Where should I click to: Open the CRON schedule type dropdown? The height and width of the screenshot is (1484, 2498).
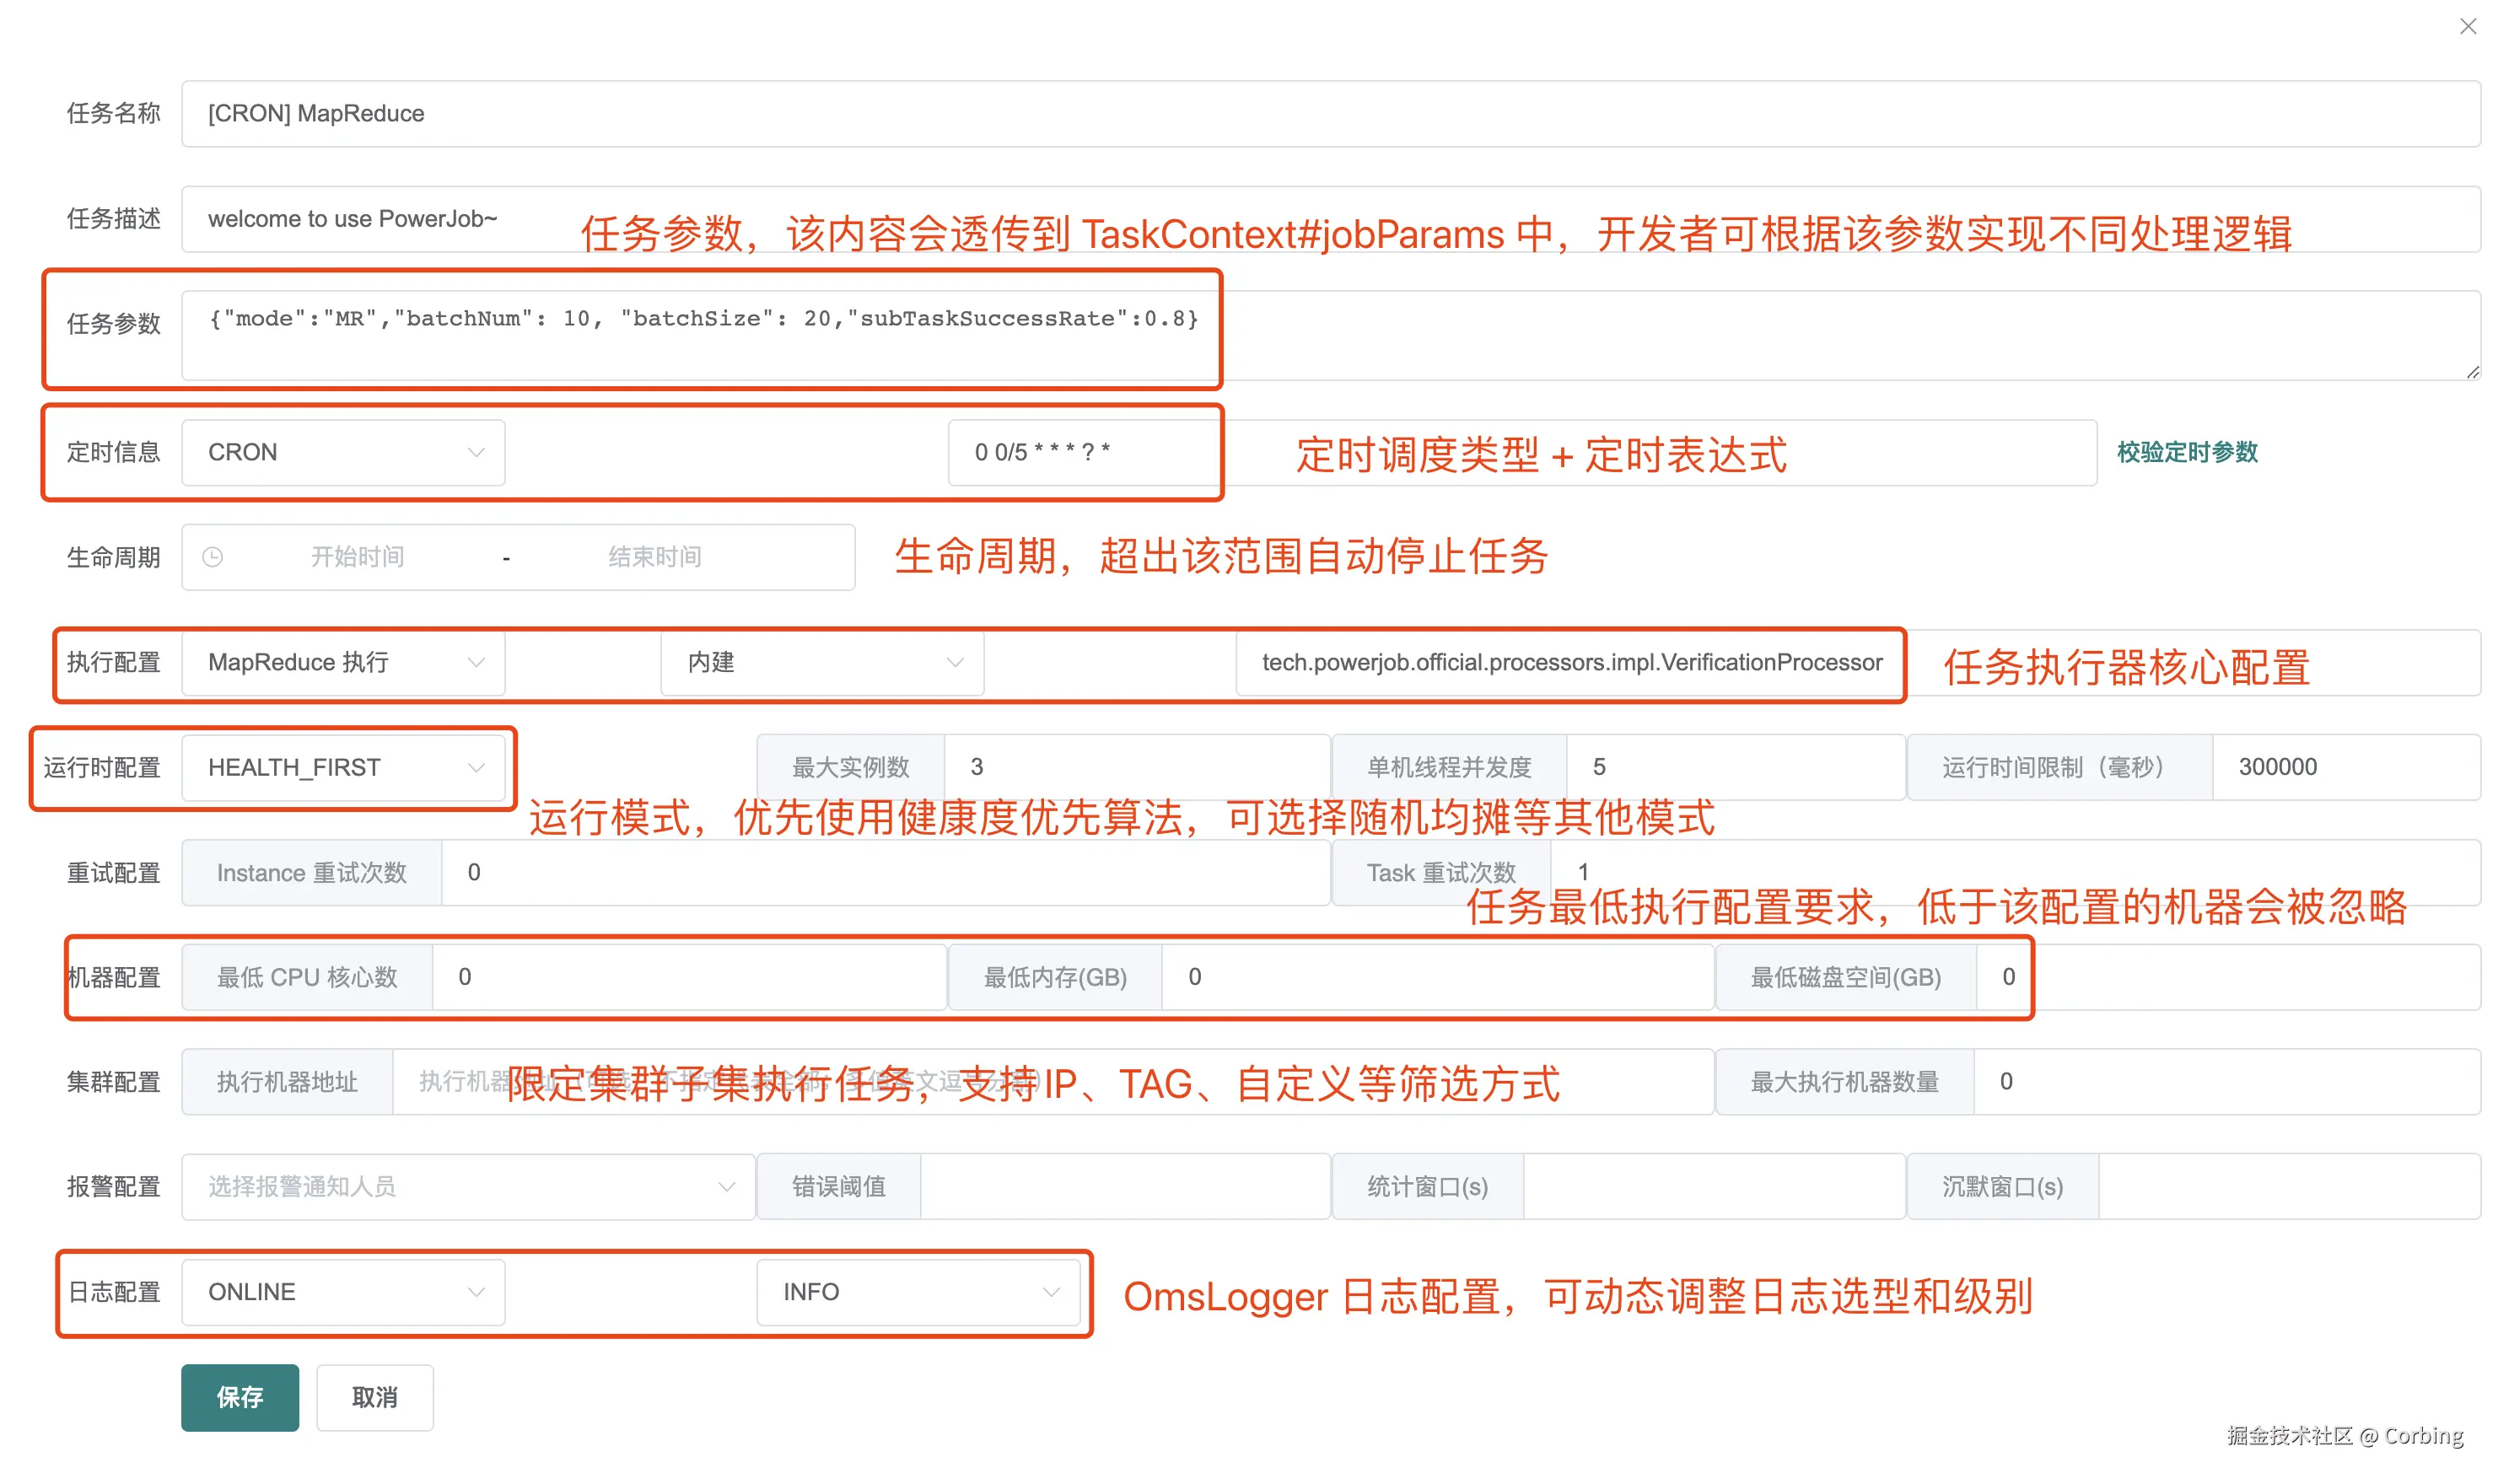click(x=342, y=452)
